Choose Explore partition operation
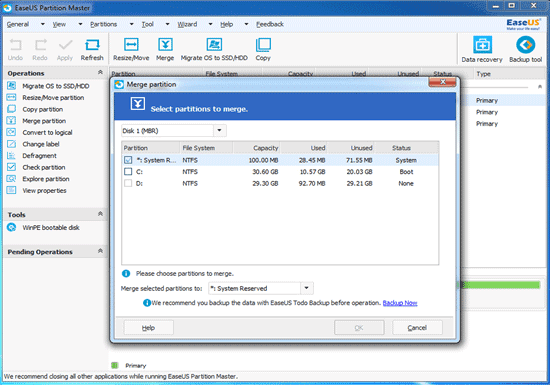 tap(46, 179)
